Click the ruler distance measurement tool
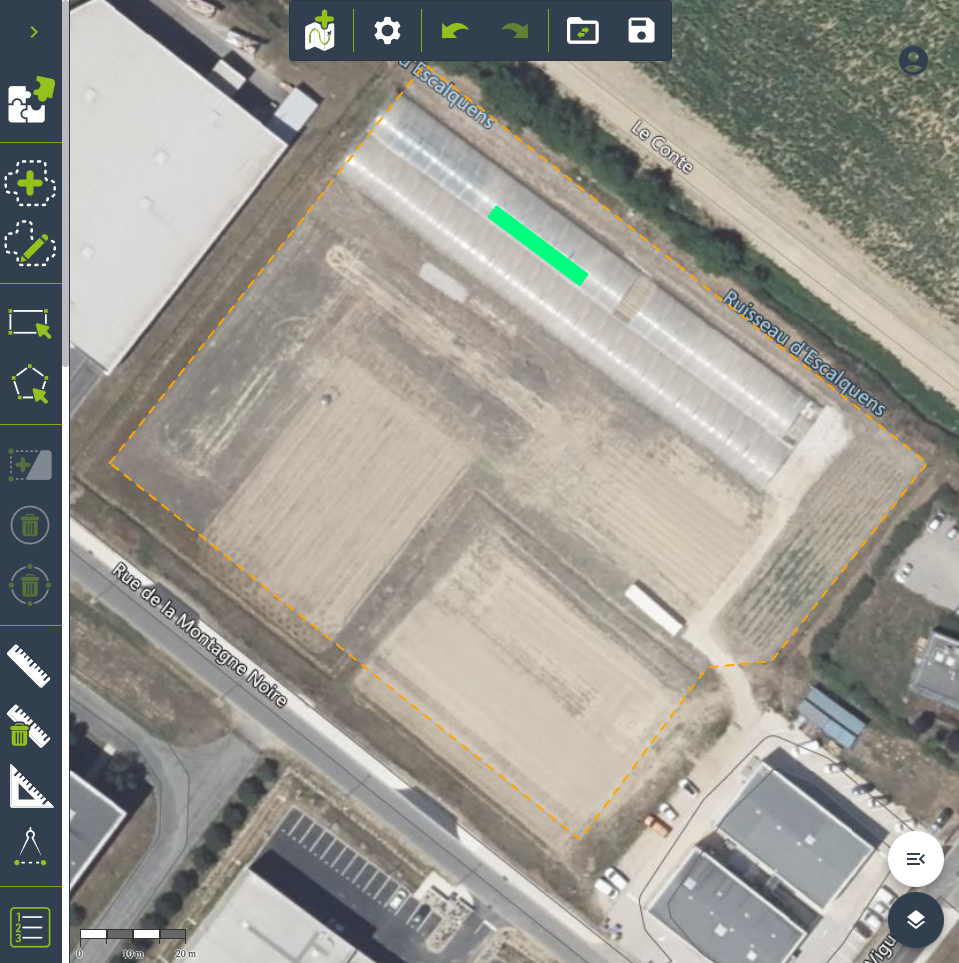This screenshot has width=959, height=963. click(30, 666)
